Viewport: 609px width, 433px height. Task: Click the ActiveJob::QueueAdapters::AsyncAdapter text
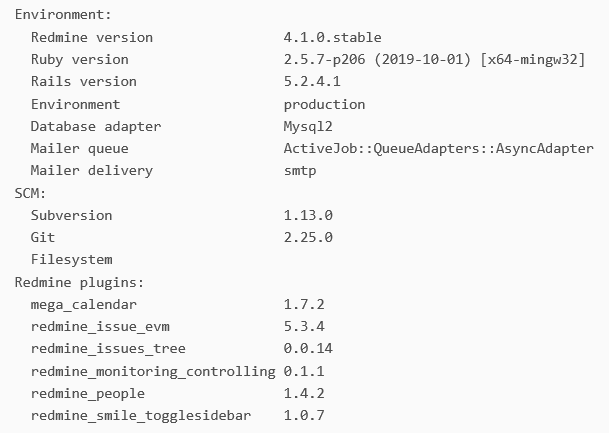tap(438, 149)
